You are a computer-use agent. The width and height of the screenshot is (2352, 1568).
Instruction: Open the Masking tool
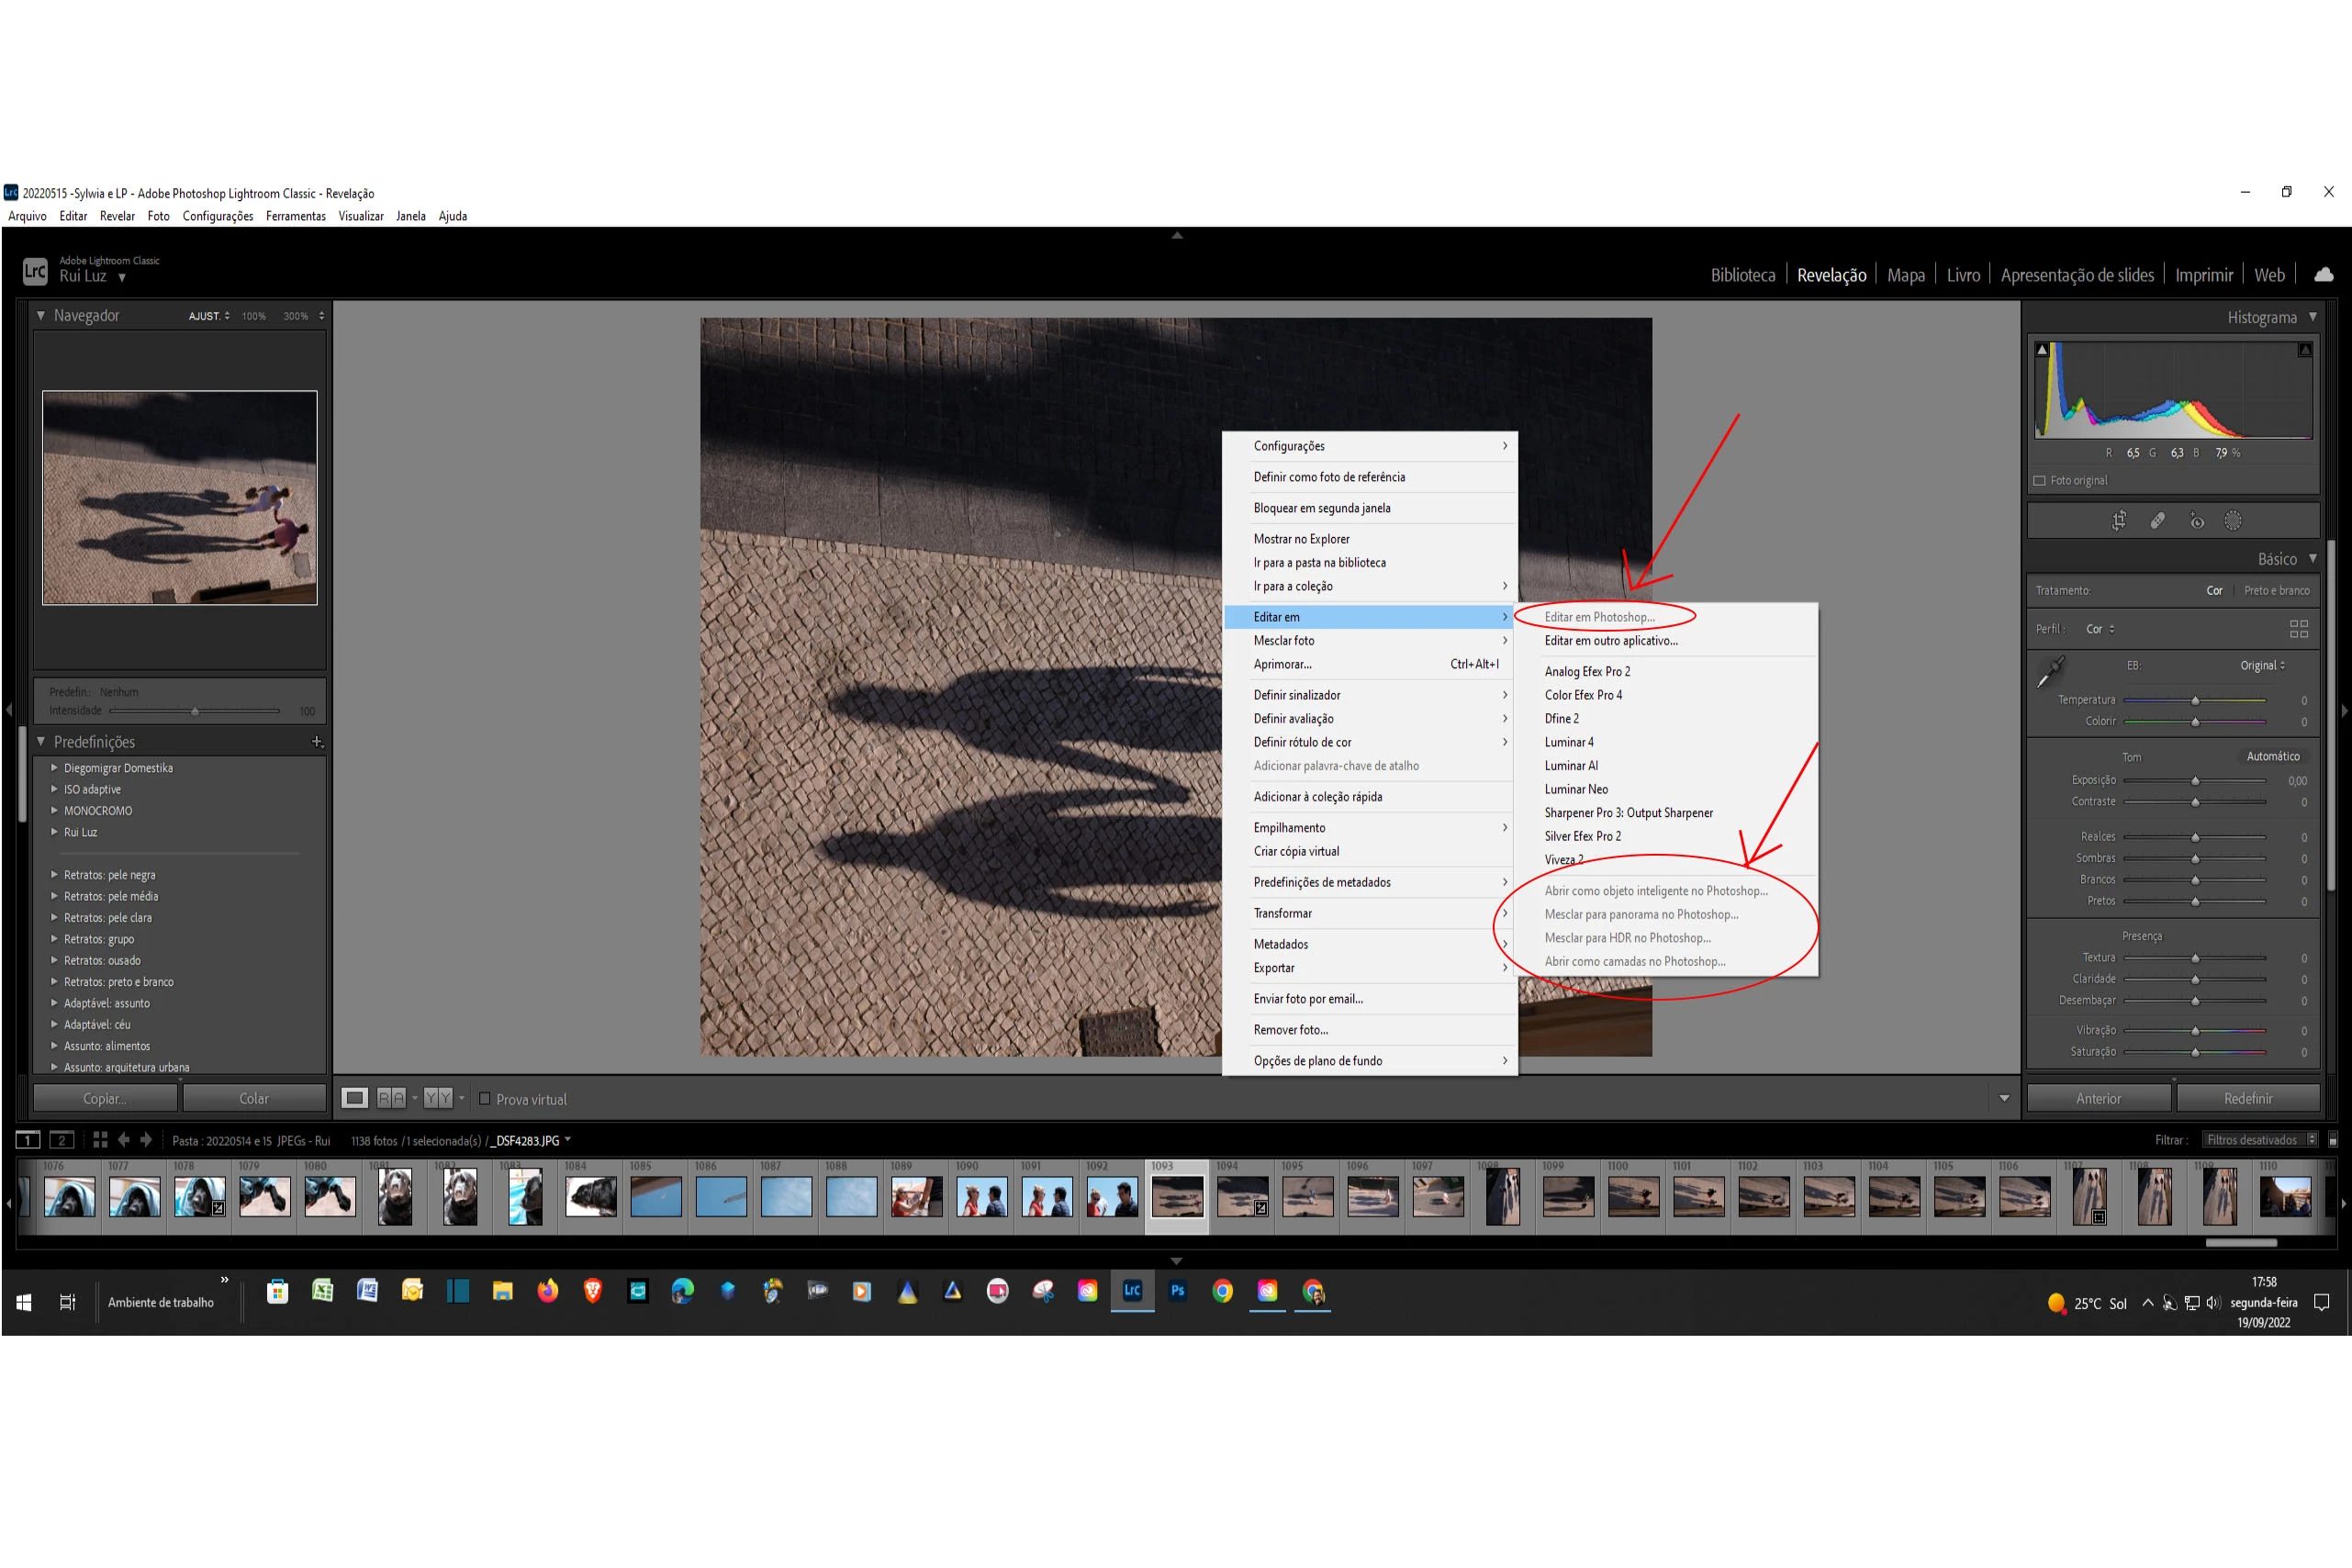tap(2233, 521)
